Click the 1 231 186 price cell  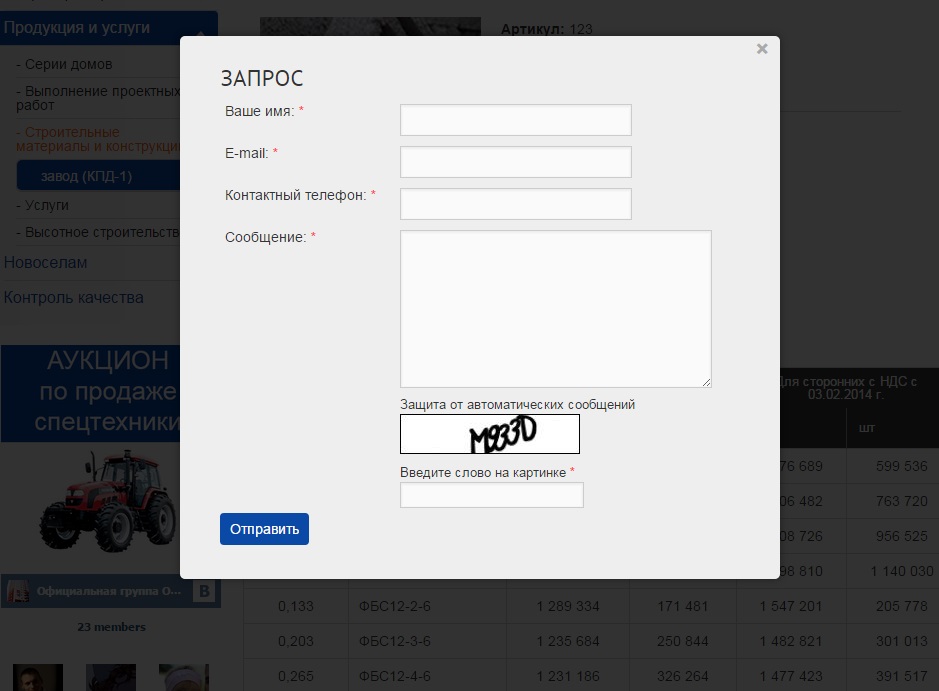(x=568, y=676)
